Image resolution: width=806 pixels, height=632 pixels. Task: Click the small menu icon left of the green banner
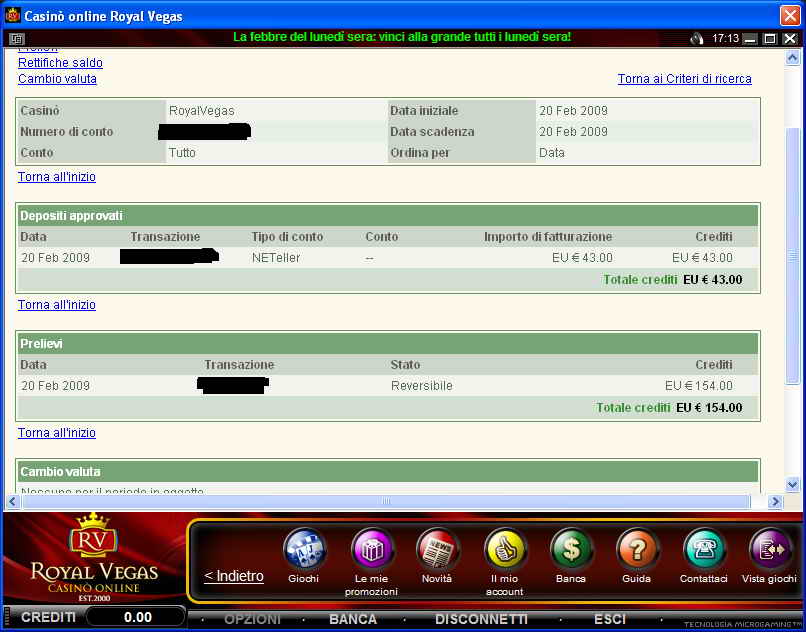point(17,39)
